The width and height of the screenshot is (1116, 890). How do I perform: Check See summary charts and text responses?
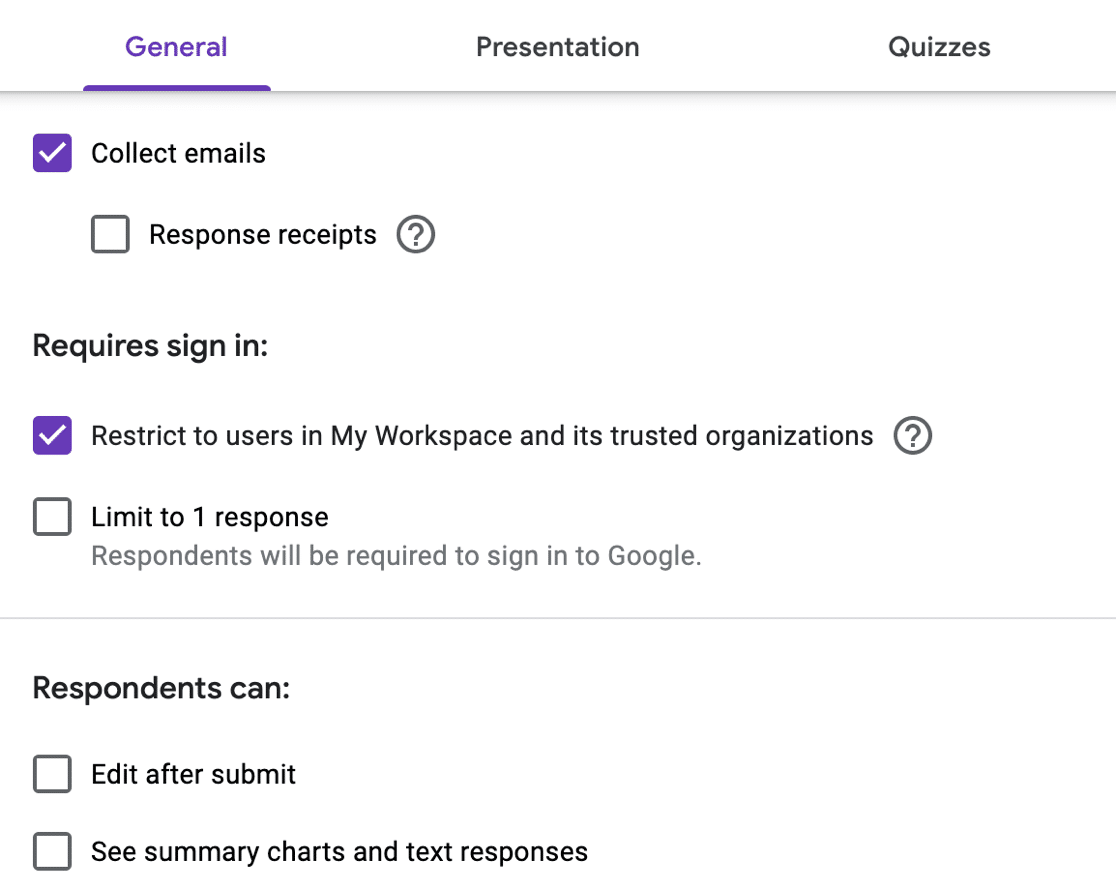click(x=53, y=851)
